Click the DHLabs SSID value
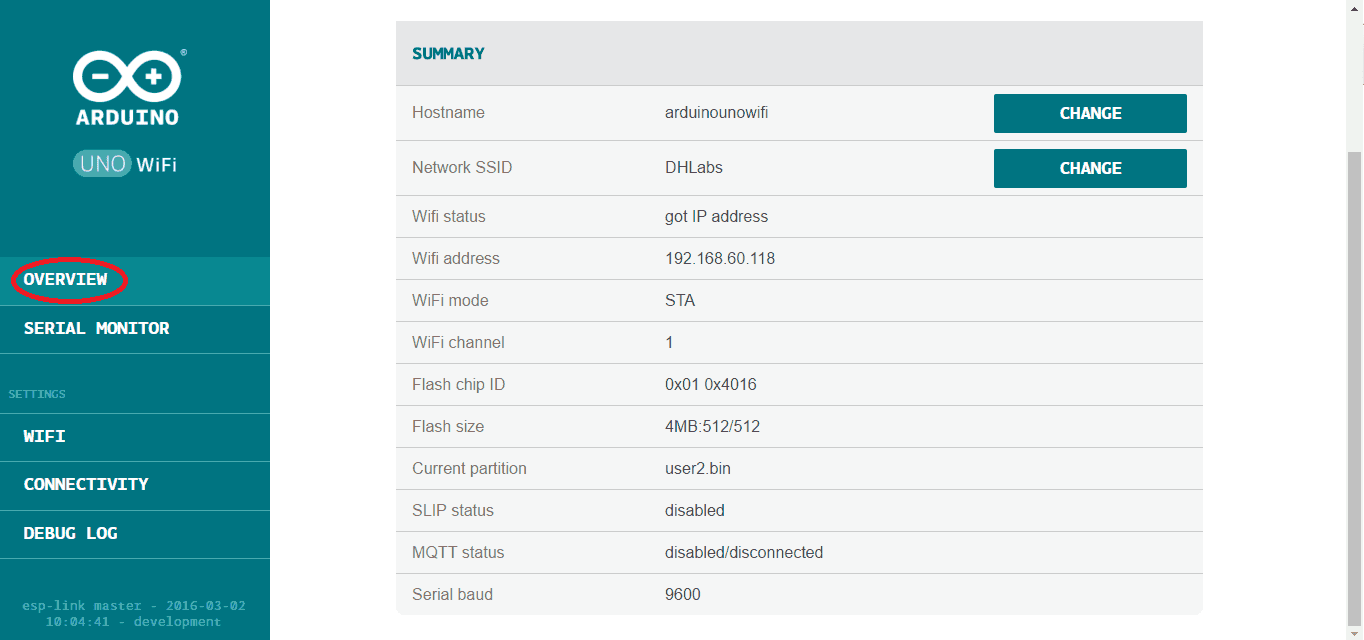 (693, 168)
